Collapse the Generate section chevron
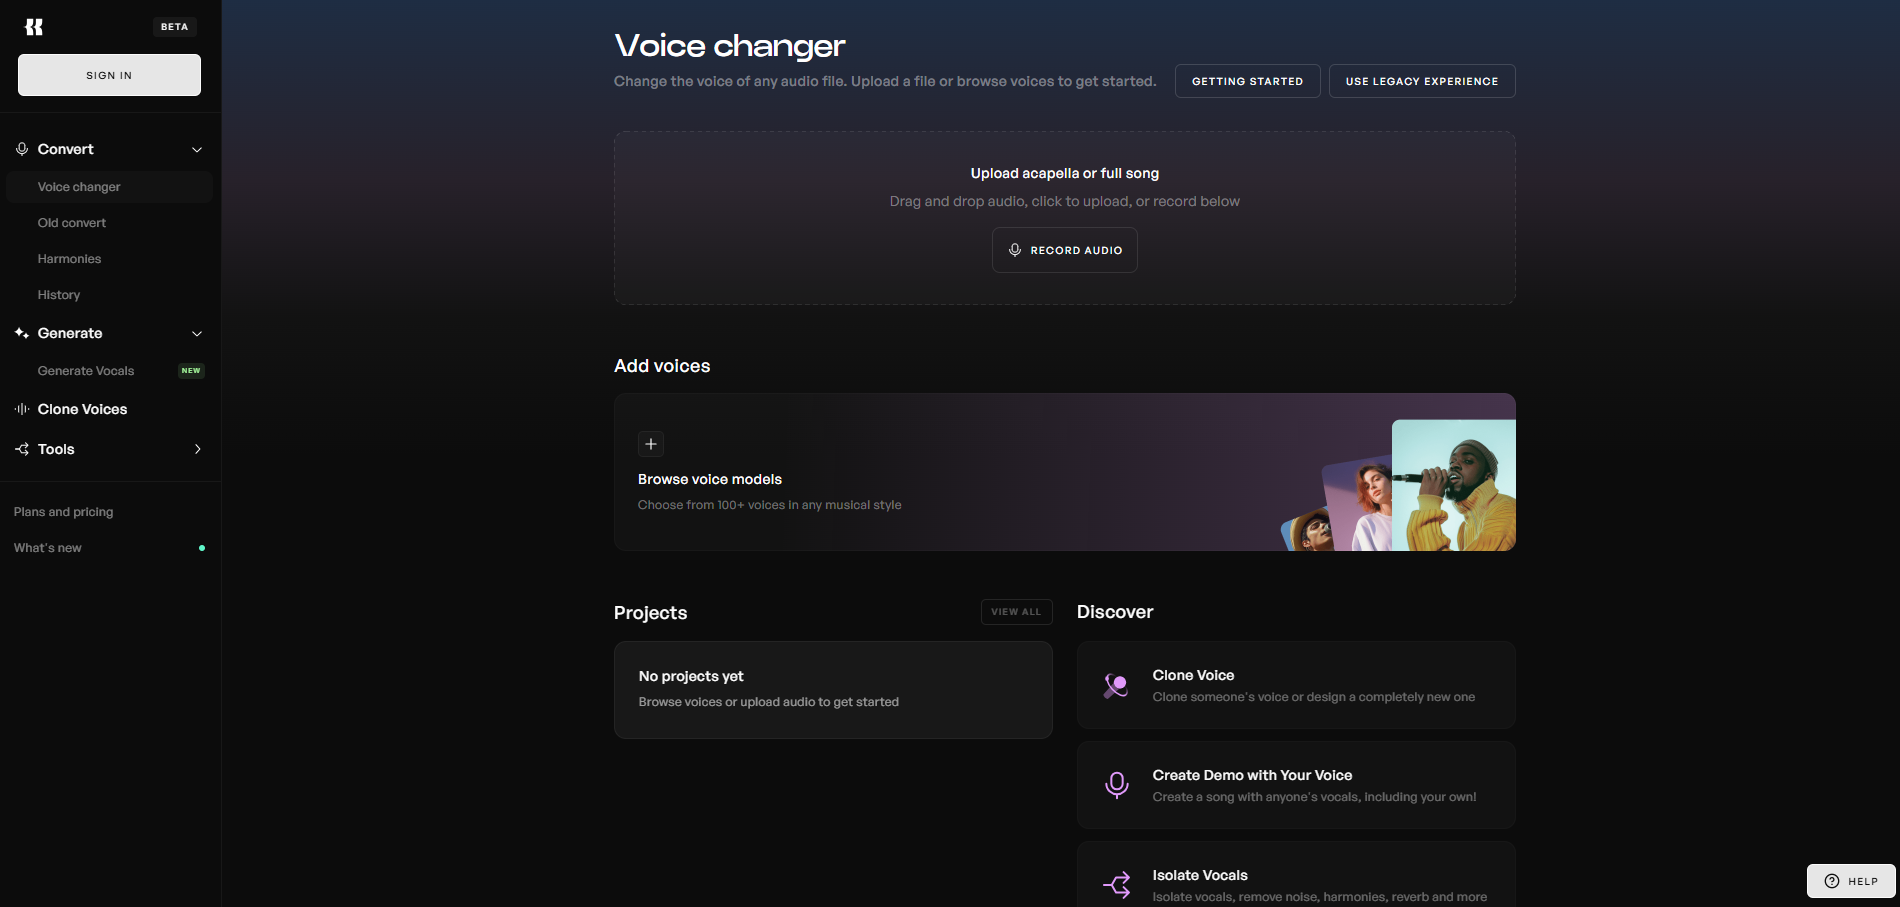 [197, 334]
